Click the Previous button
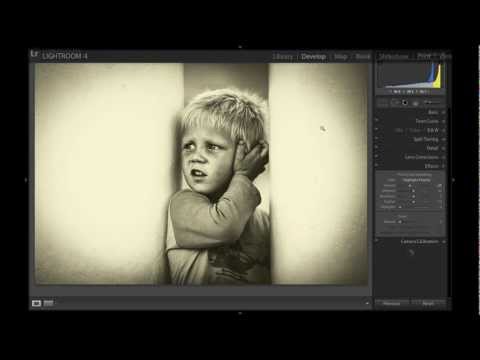This screenshot has width=480, height=360. point(392,303)
